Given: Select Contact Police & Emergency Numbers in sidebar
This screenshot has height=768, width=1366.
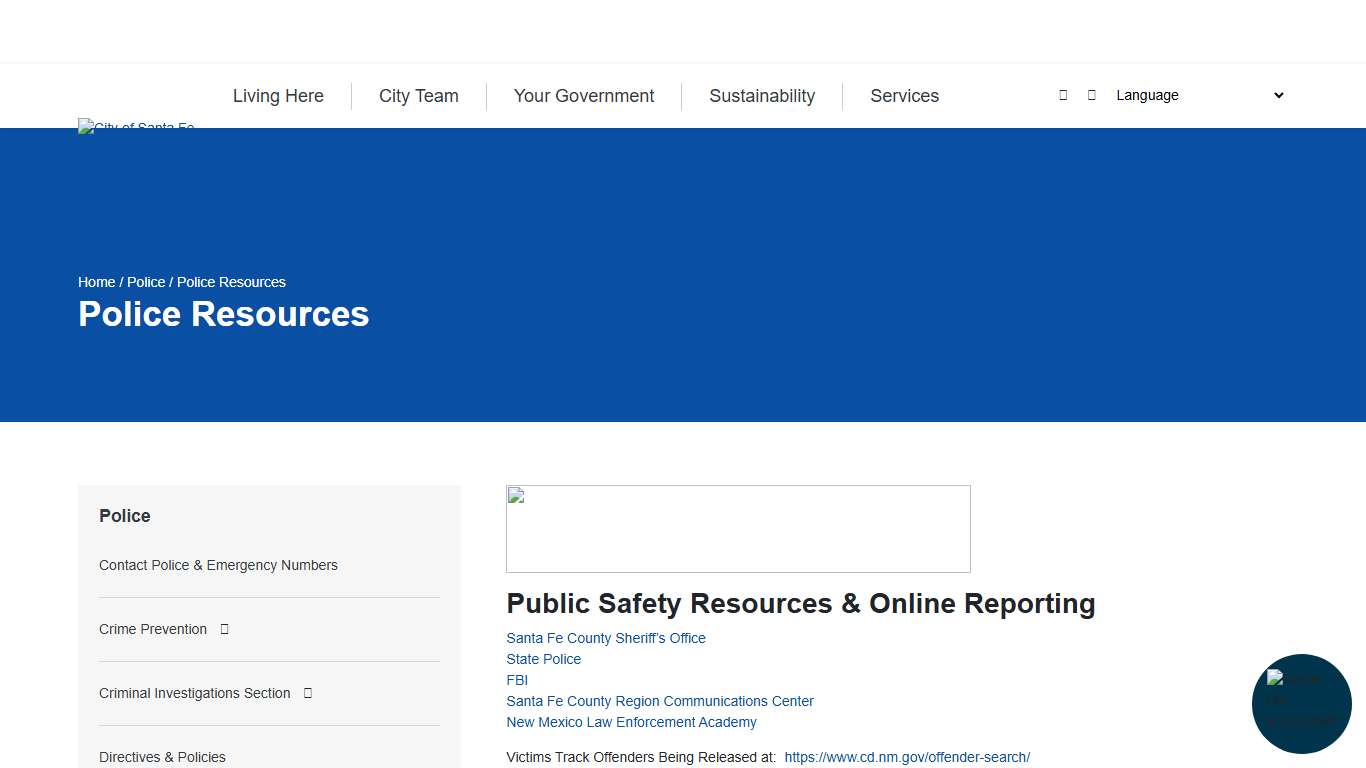Looking at the screenshot, I should pos(218,565).
